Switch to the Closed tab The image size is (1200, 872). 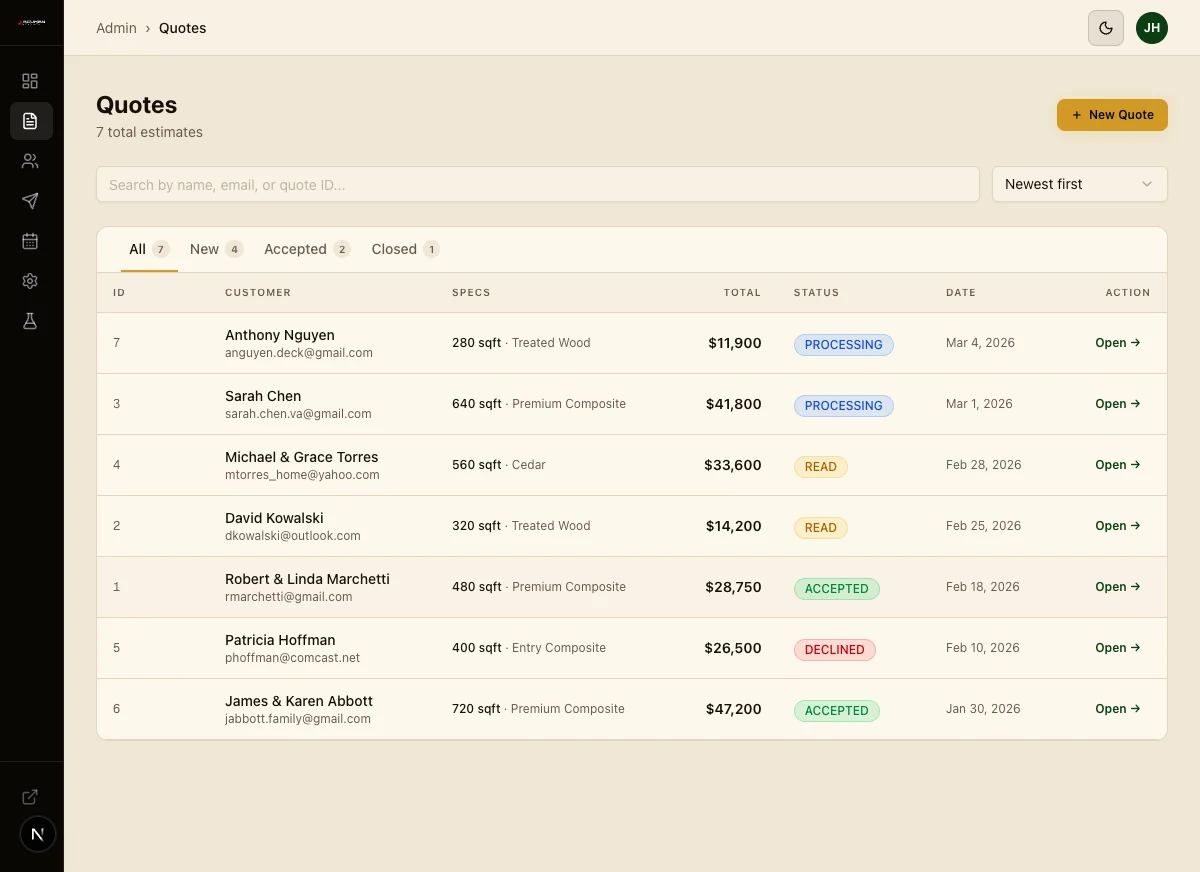tap(405, 249)
